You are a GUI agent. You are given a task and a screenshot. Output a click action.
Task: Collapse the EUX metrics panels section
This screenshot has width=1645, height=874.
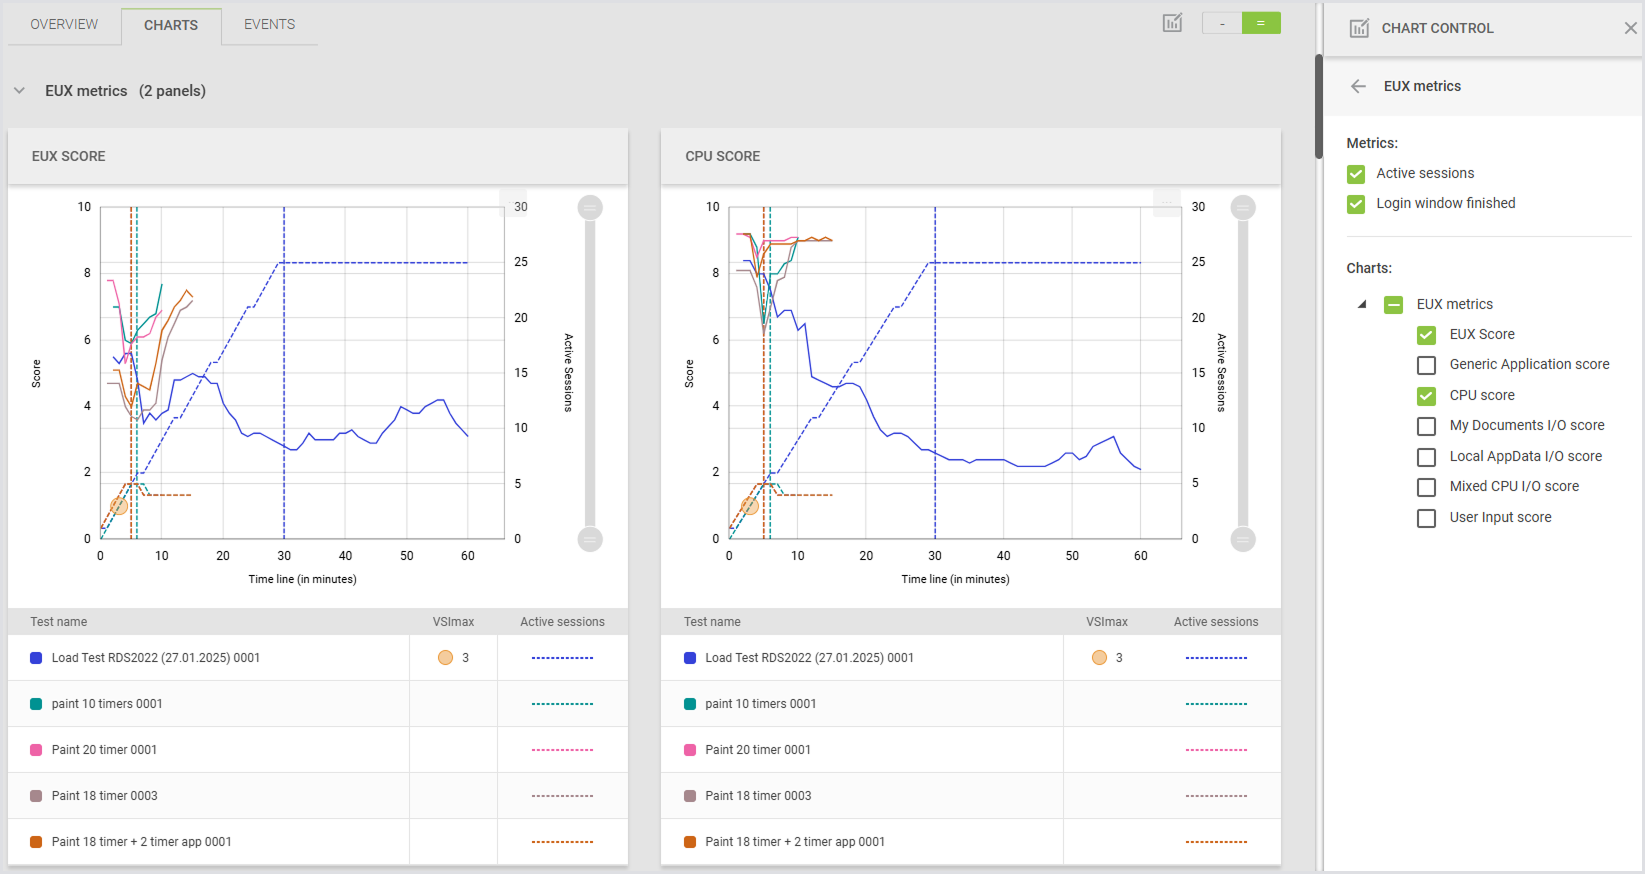pos(19,91)
